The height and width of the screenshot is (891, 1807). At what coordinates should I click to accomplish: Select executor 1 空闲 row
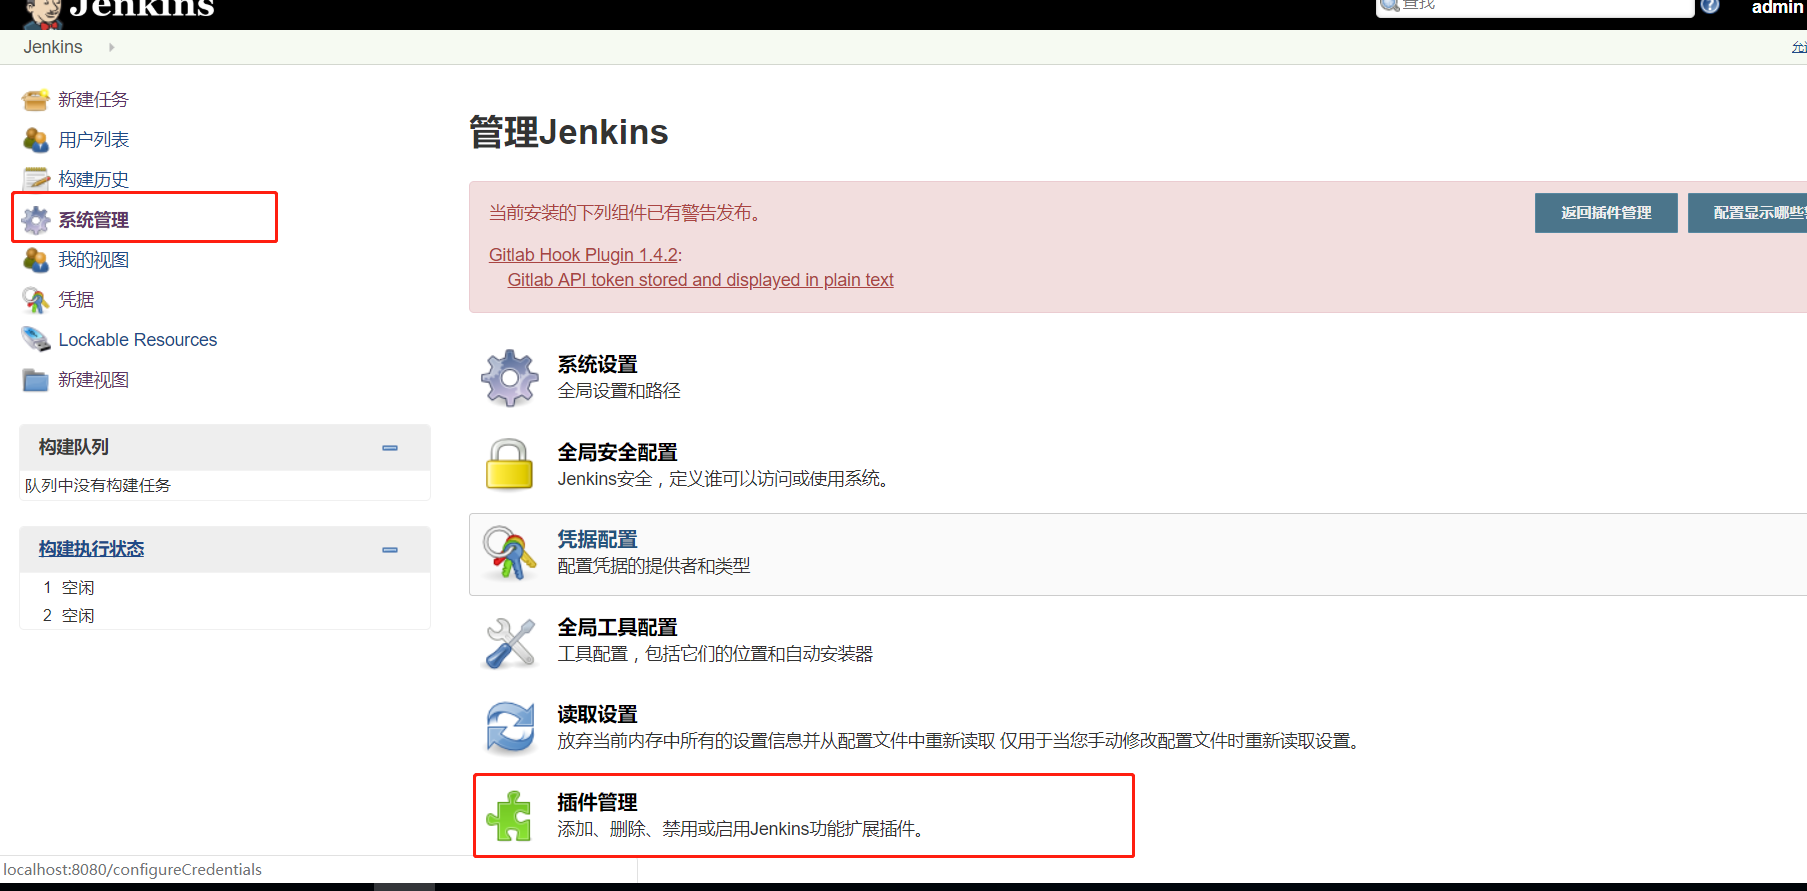pos(224,587)
